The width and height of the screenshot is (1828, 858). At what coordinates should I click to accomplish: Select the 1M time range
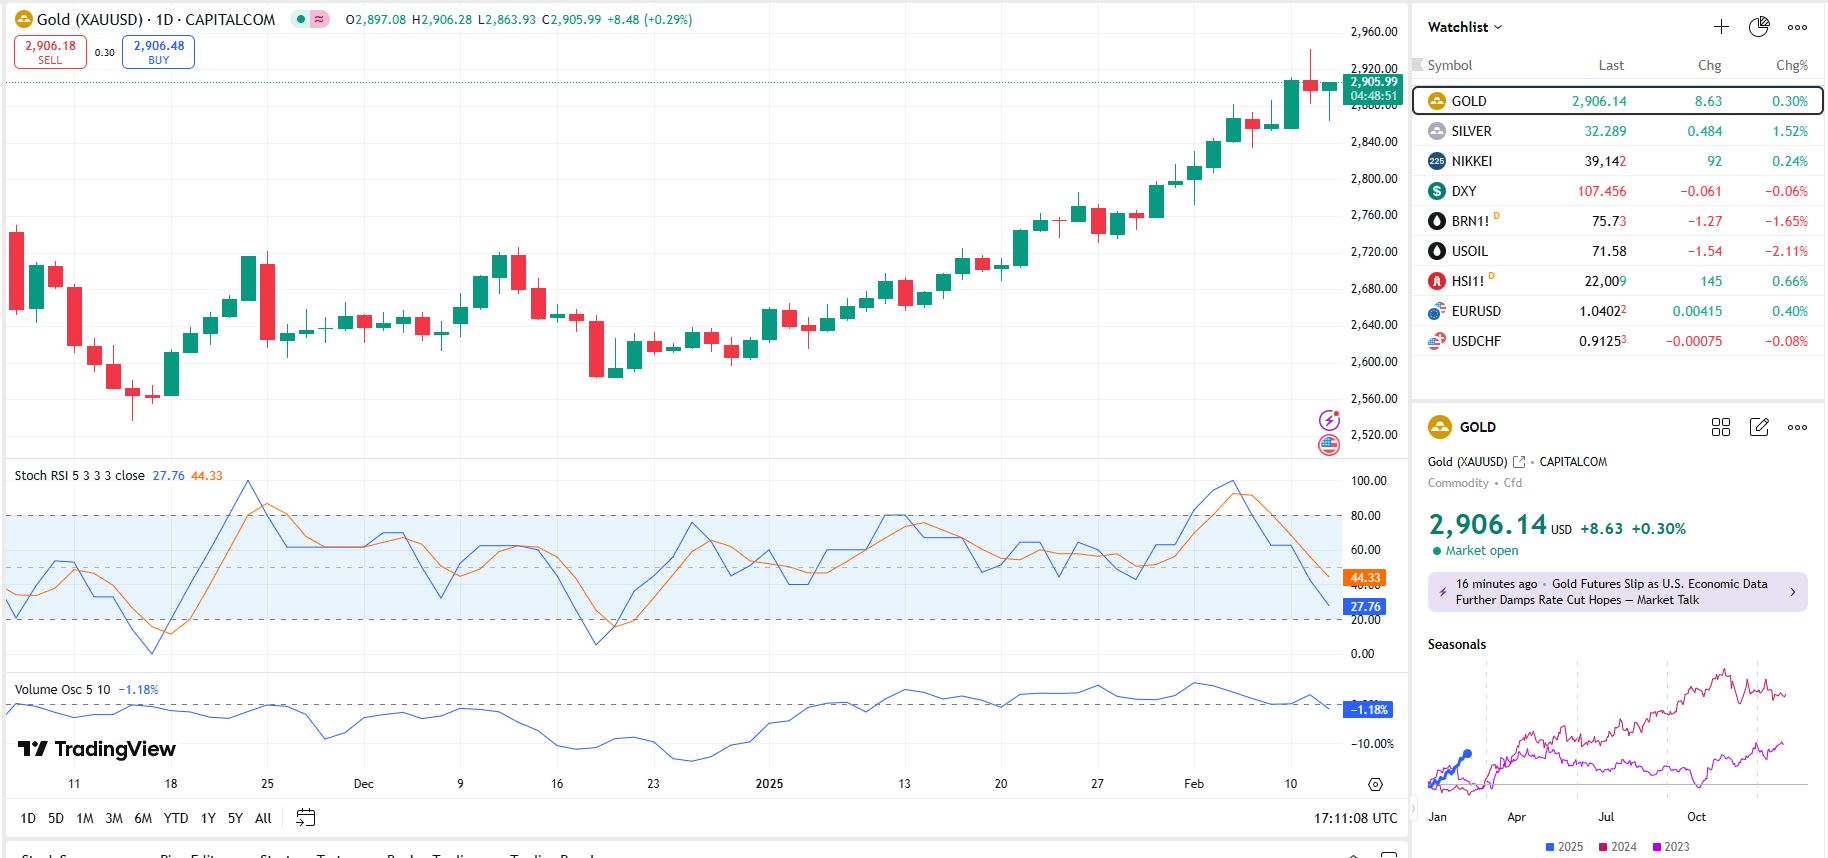pos(85,818)
